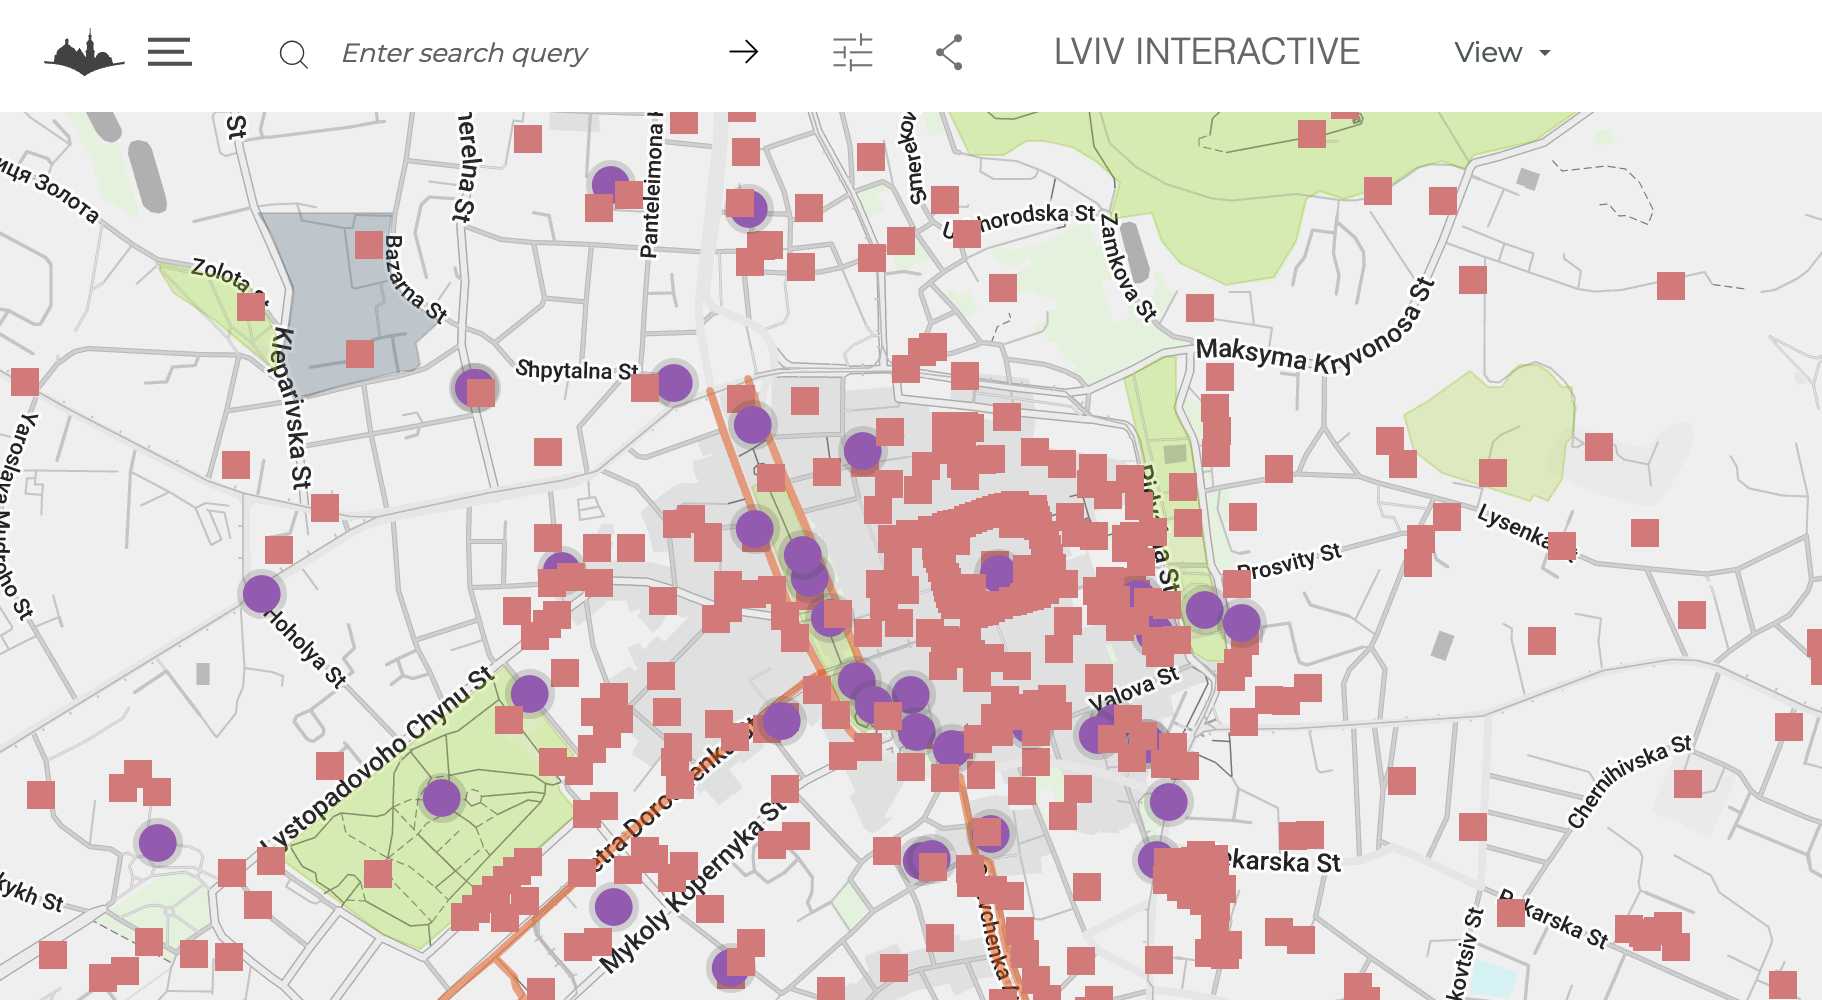1822x1000 pixels.
Task: Open the hamburger menu
Action: (169, 52)
